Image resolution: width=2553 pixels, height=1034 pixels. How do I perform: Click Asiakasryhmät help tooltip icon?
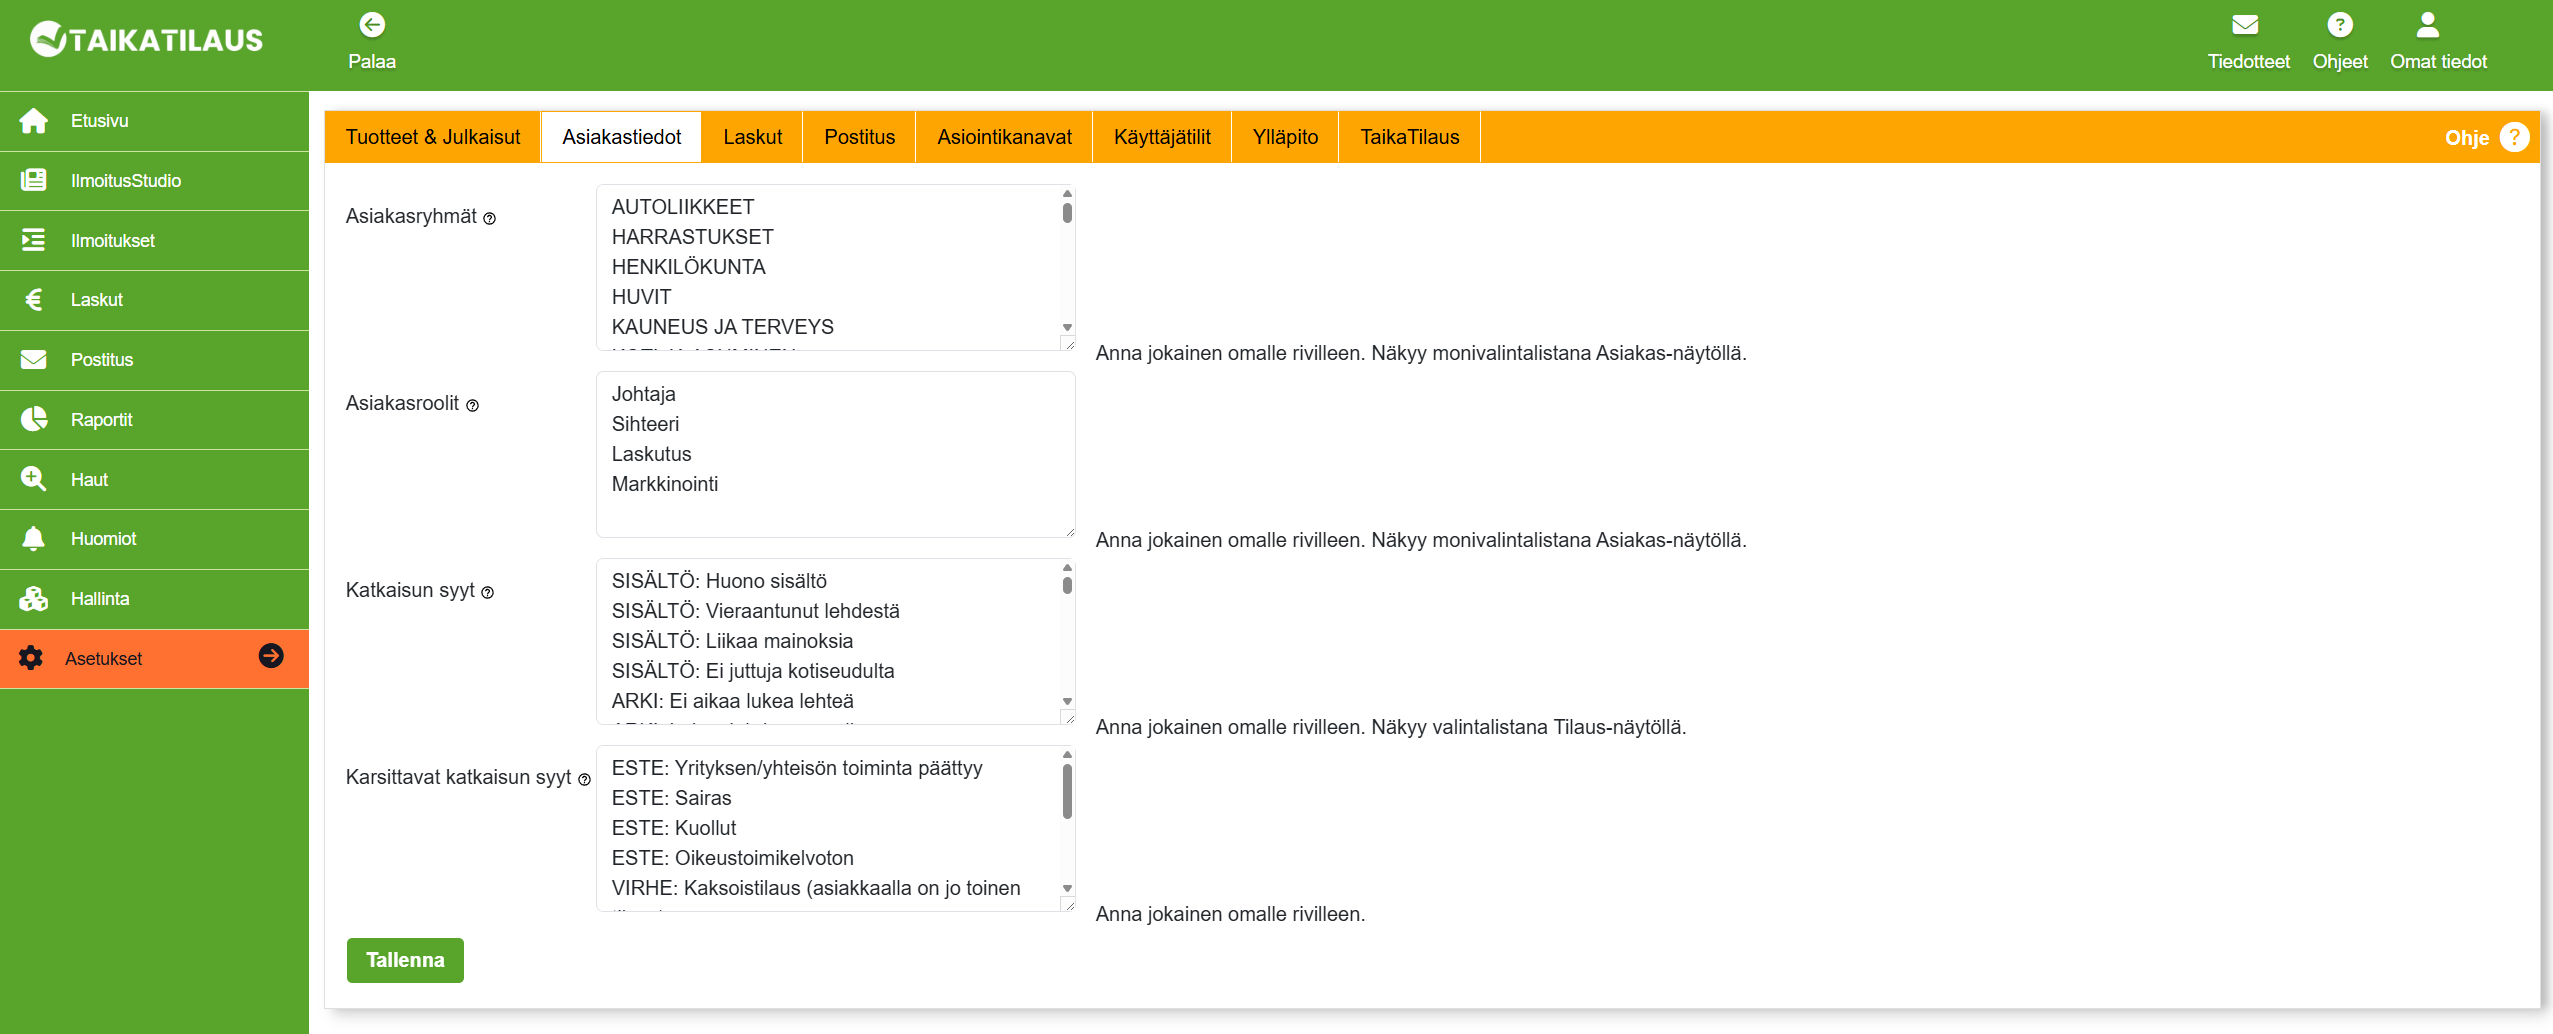click(490, 219)
